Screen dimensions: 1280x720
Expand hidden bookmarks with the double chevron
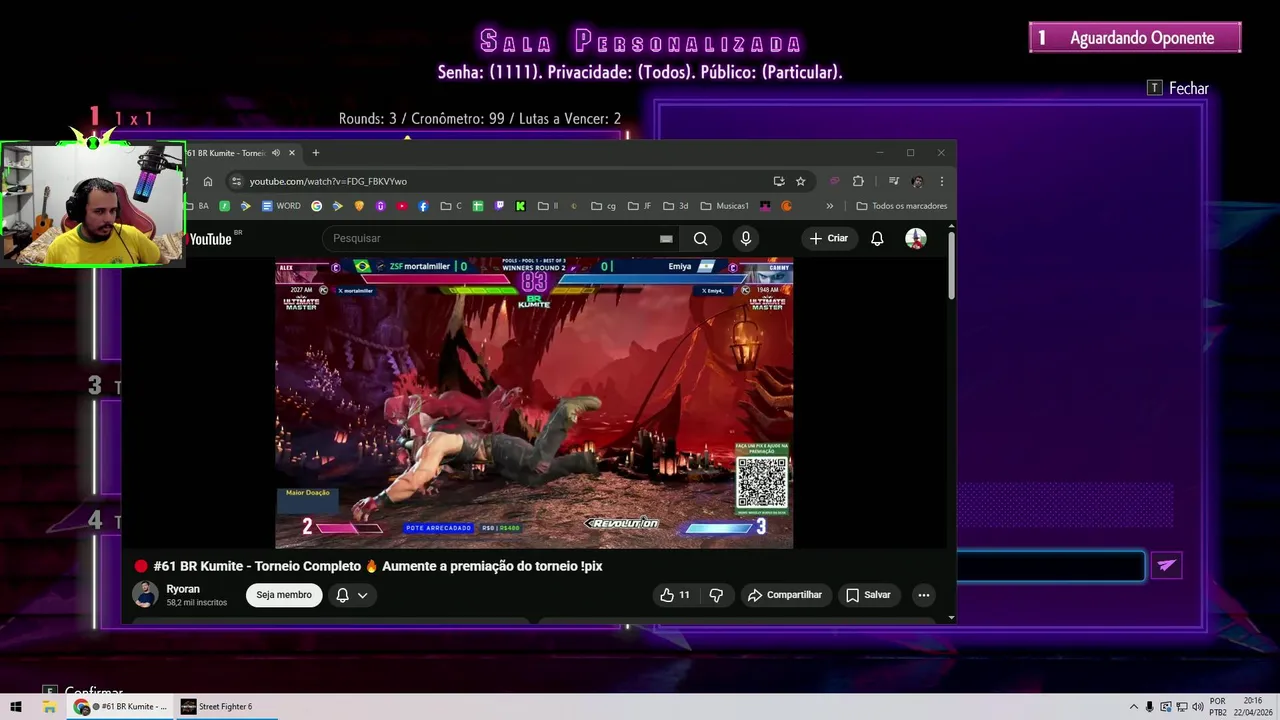829,206
